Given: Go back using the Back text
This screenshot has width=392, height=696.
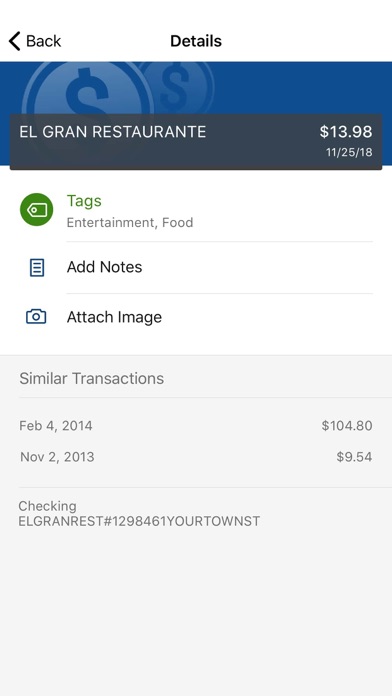Looking at the screenshot, I should pos(44,41).
